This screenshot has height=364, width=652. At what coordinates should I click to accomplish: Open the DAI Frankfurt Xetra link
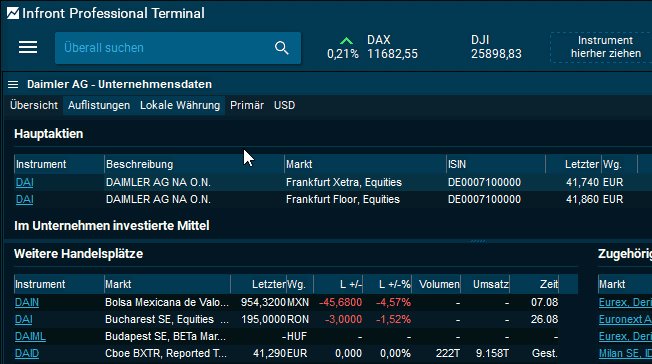point(25,182)
